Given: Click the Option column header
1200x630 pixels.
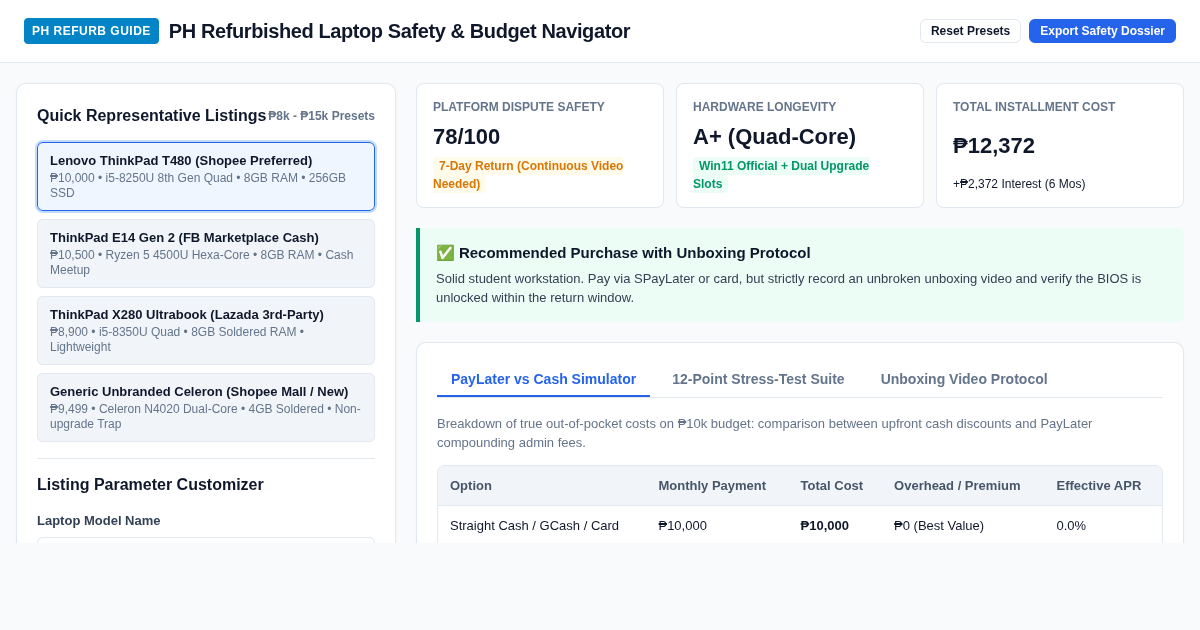Looking at the screenshot, I should 471,486.
